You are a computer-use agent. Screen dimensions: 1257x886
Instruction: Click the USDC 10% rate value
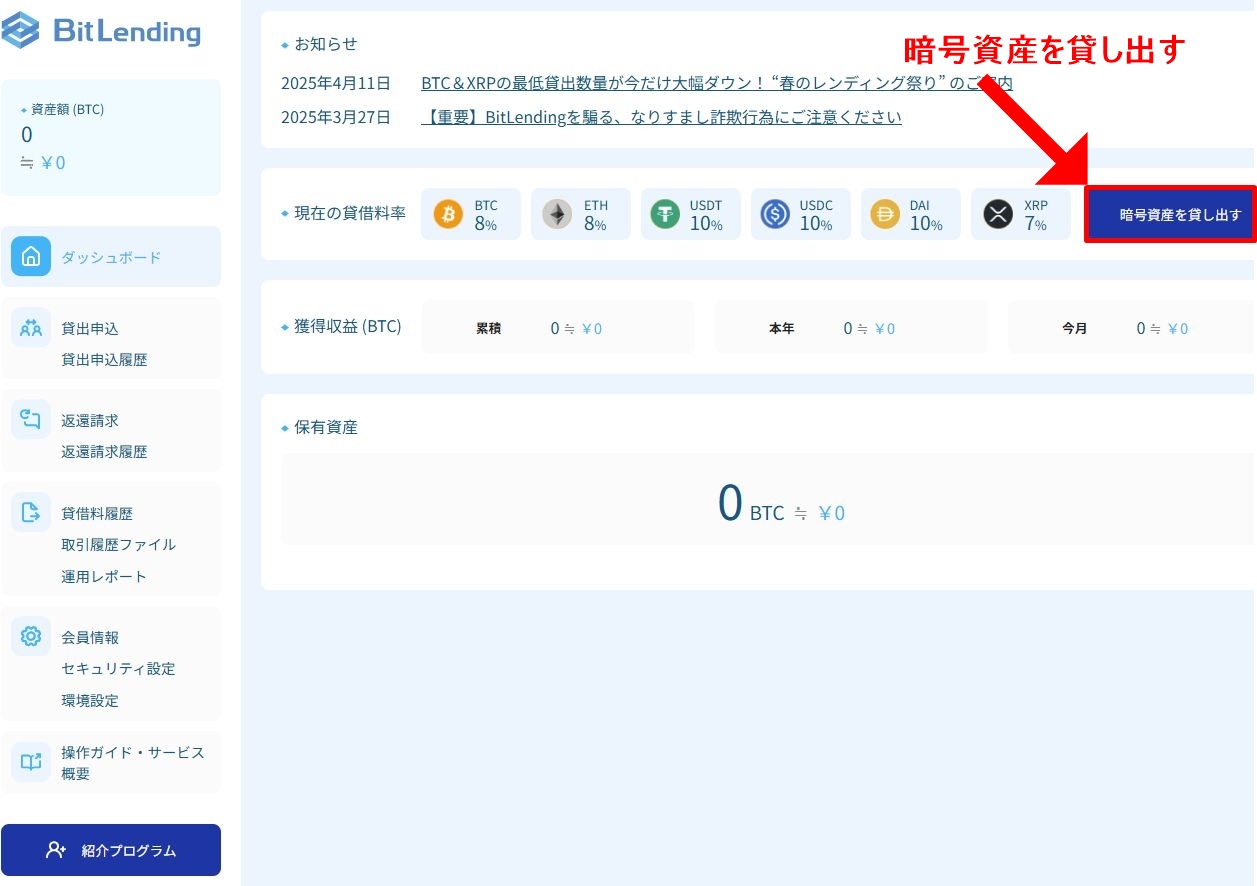(816, 224)
